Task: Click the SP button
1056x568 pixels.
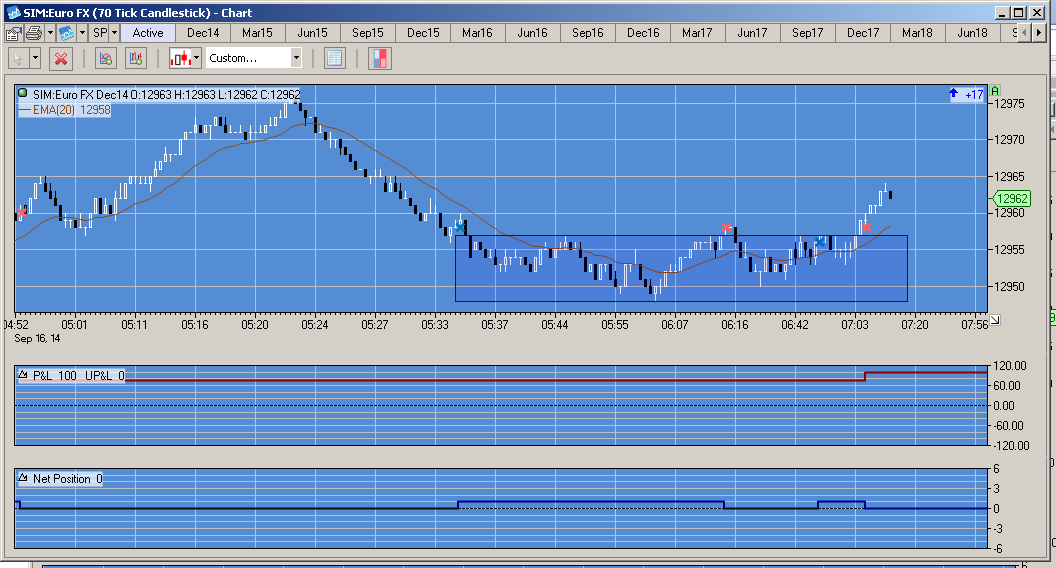Action: tap(100, 33)
